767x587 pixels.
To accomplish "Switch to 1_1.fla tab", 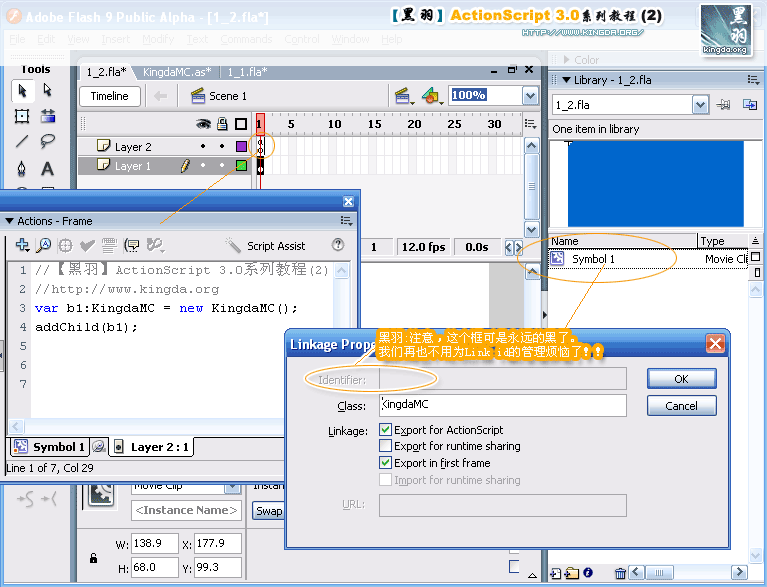I will [x=248, y=72].
